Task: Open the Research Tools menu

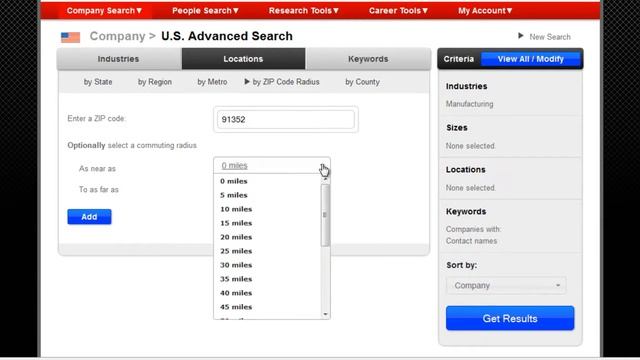Action: coord(304,11)
